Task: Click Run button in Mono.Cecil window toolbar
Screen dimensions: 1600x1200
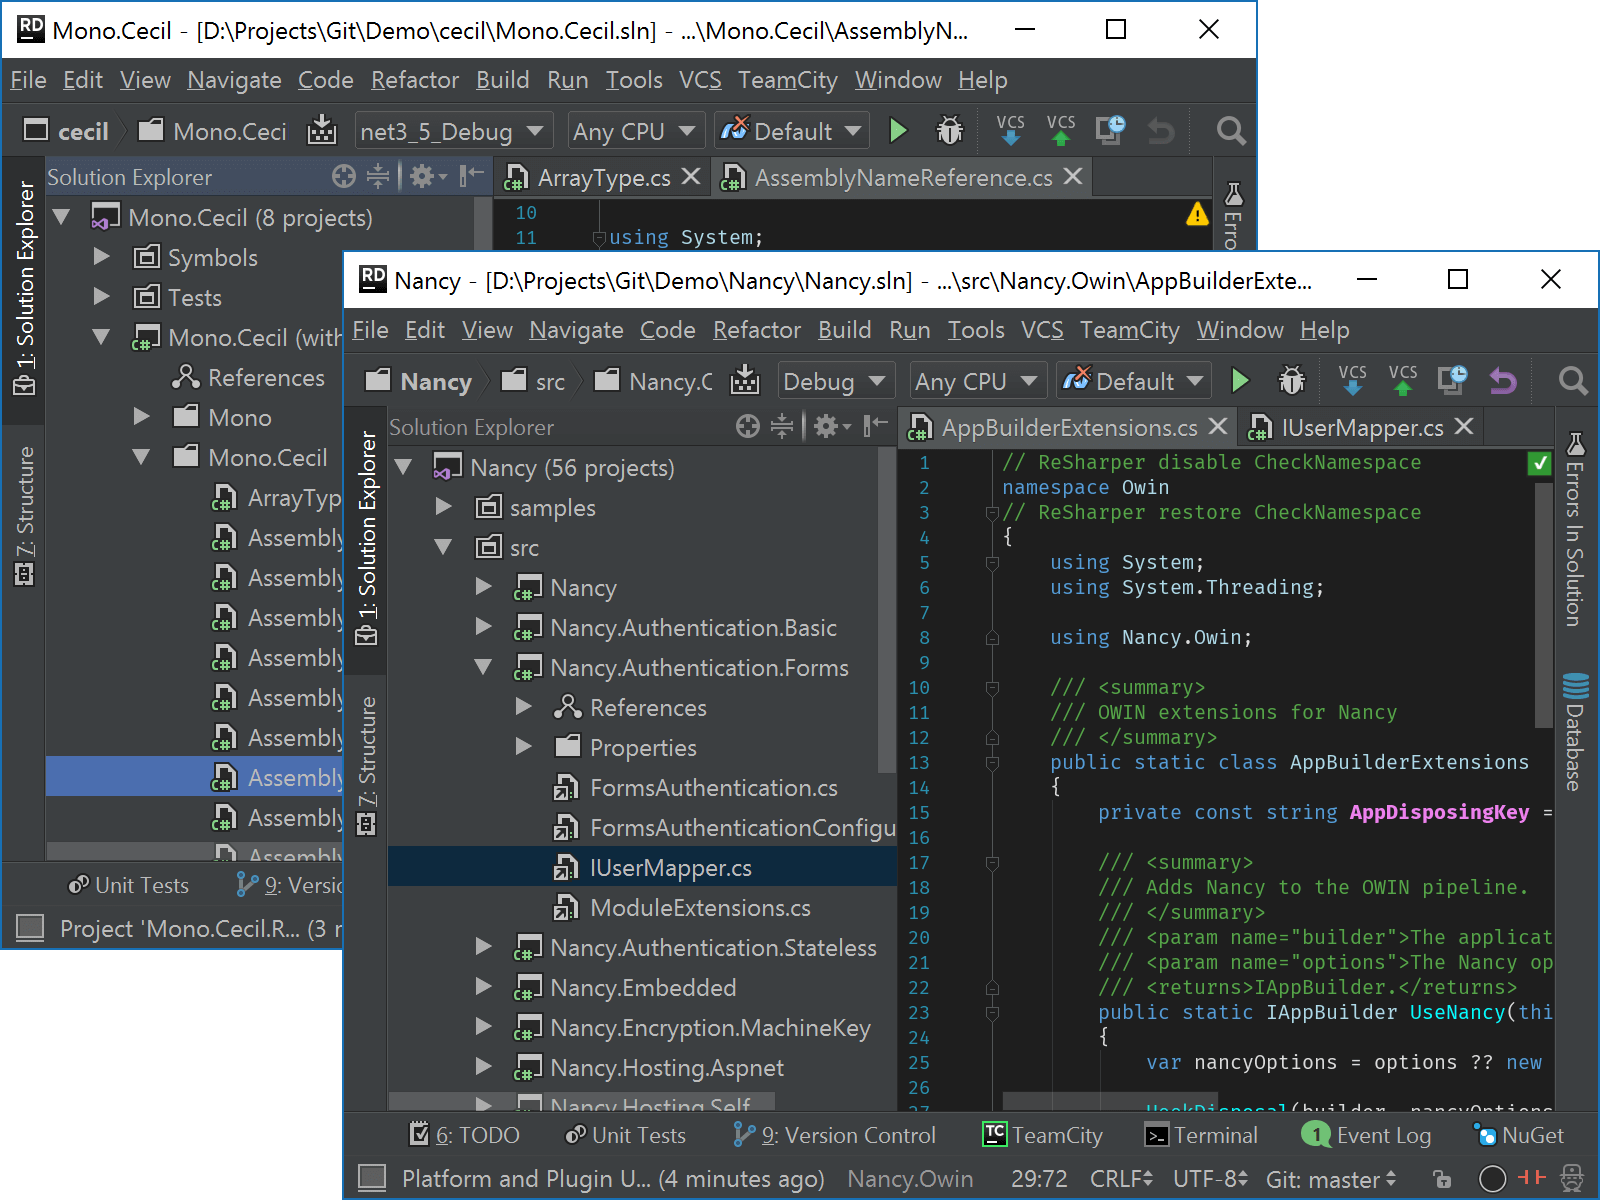Action: [898, 131]
